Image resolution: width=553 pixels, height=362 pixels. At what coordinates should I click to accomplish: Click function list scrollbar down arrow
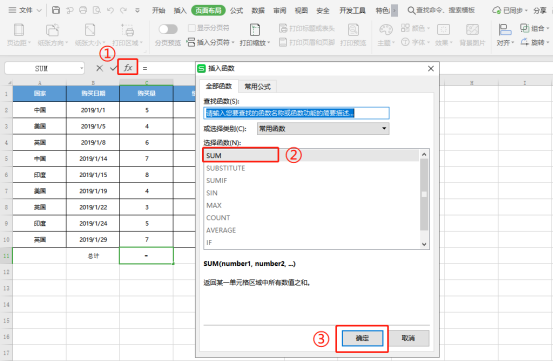(x=424, y=244)
